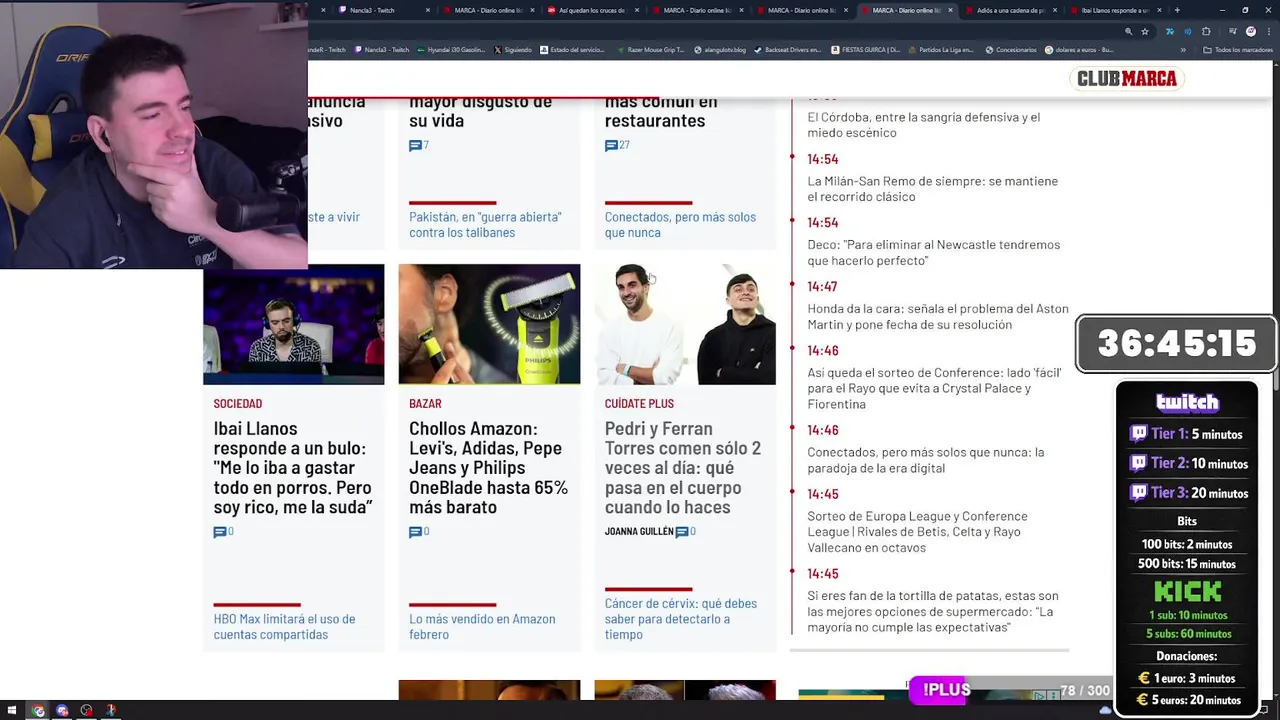The height and width of the screenshot is (720, 1280).
Task: Open the Pedri and Ferran Torres photo
Action: tap(685, 324)
